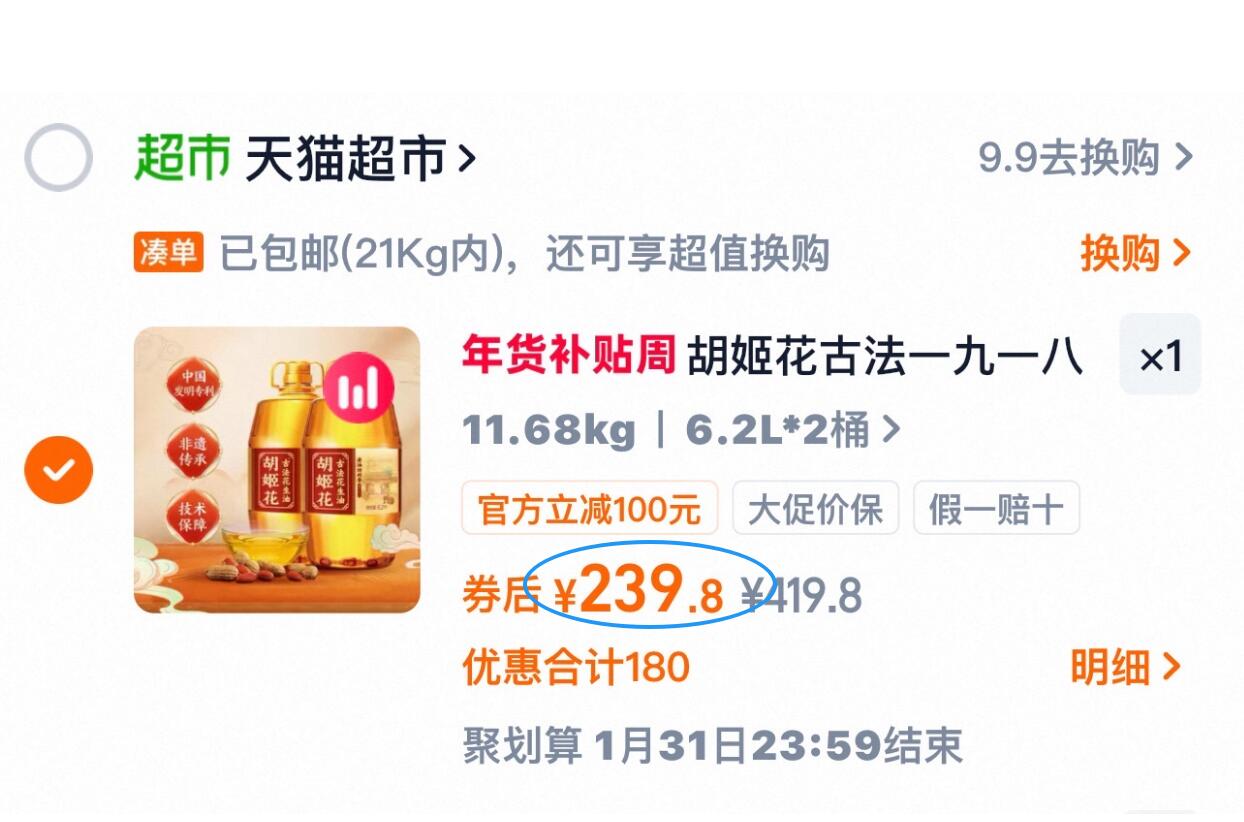Tap the pink bar-chart badge on product image

point(358,386)
